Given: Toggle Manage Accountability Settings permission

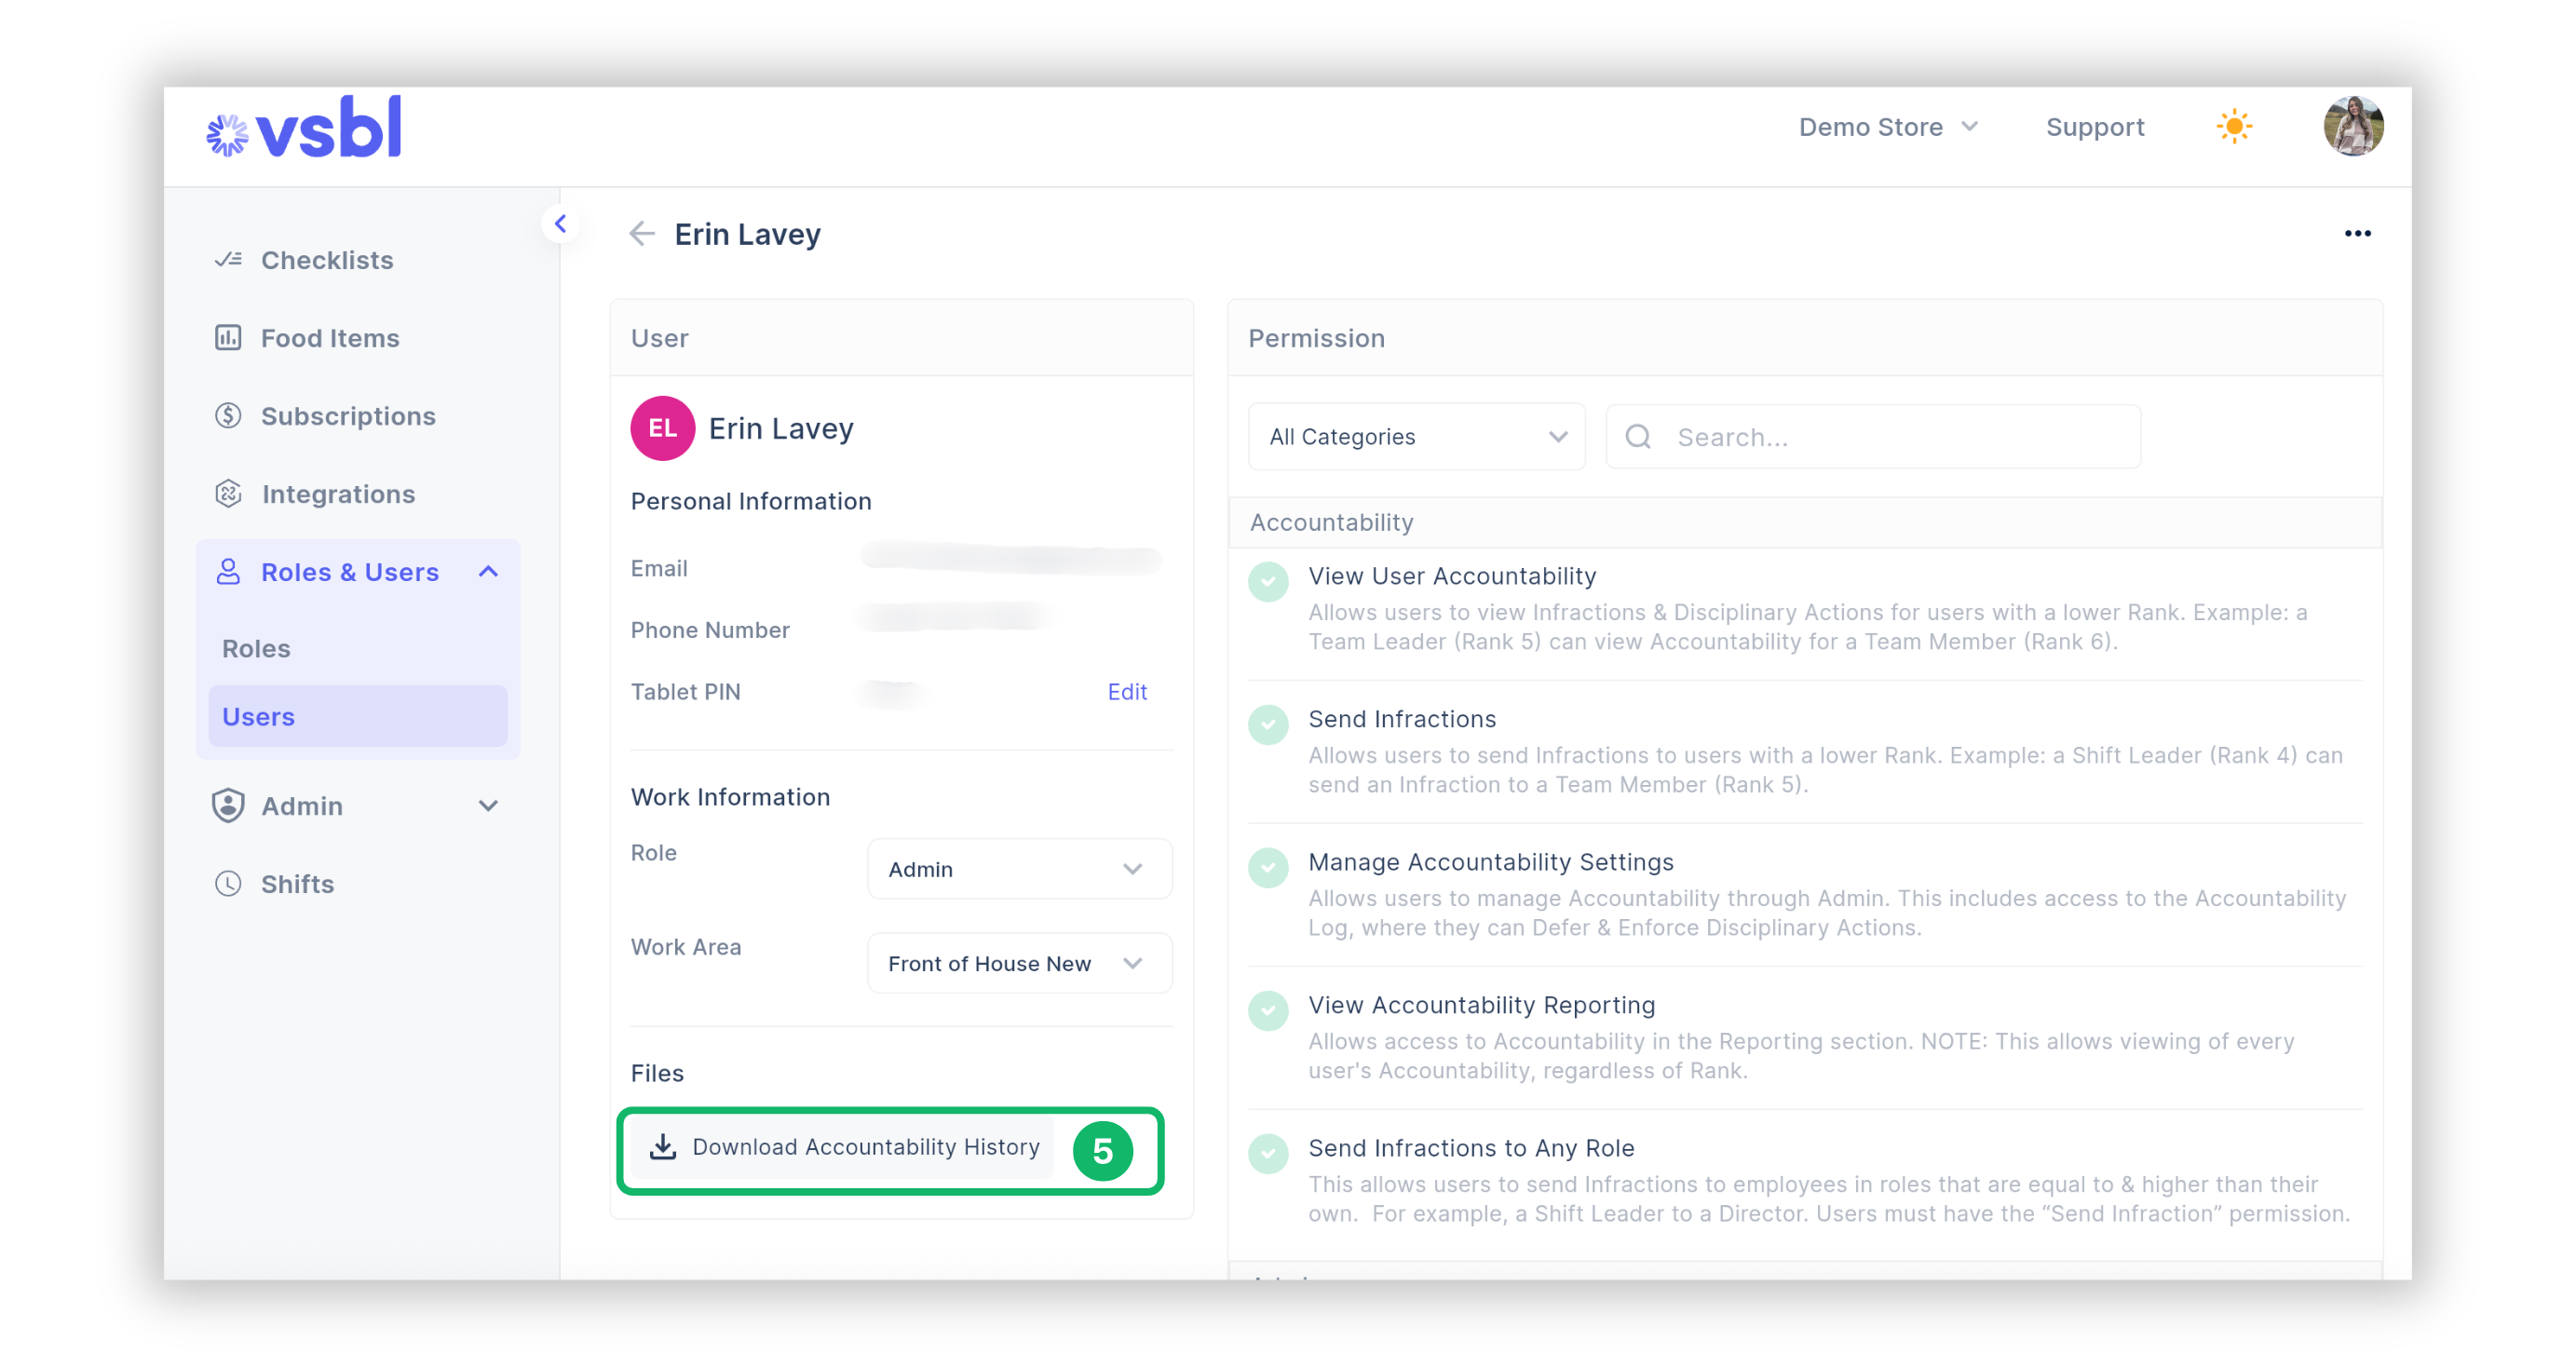Looking at the screenshot, I should (x=1268, y=868).
